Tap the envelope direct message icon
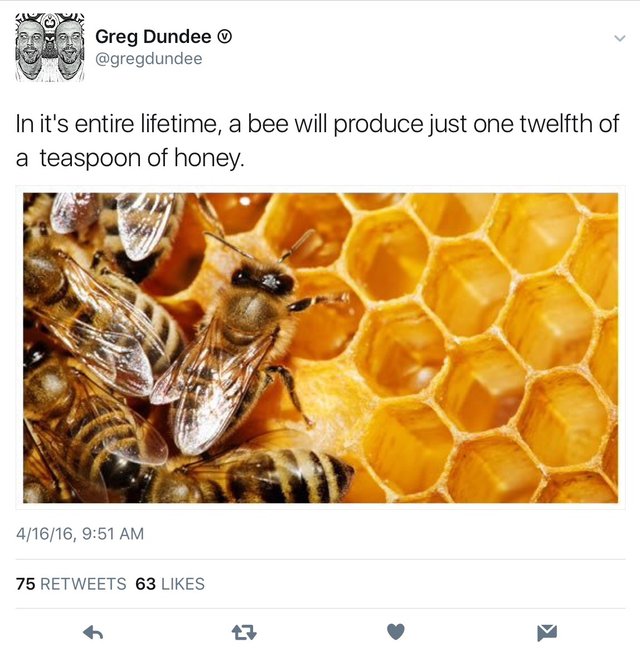This screenshot has height=656, width=640. pos(547,633)
